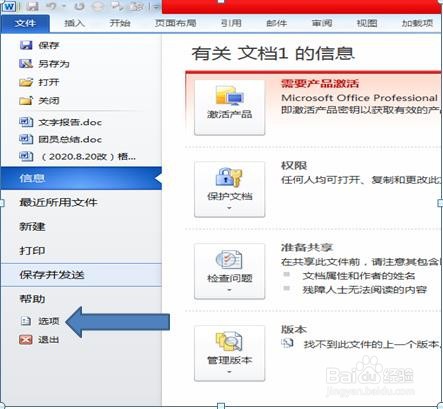Choose 打开 label near the top
This screenshot has height=409, width=443.
49,82
